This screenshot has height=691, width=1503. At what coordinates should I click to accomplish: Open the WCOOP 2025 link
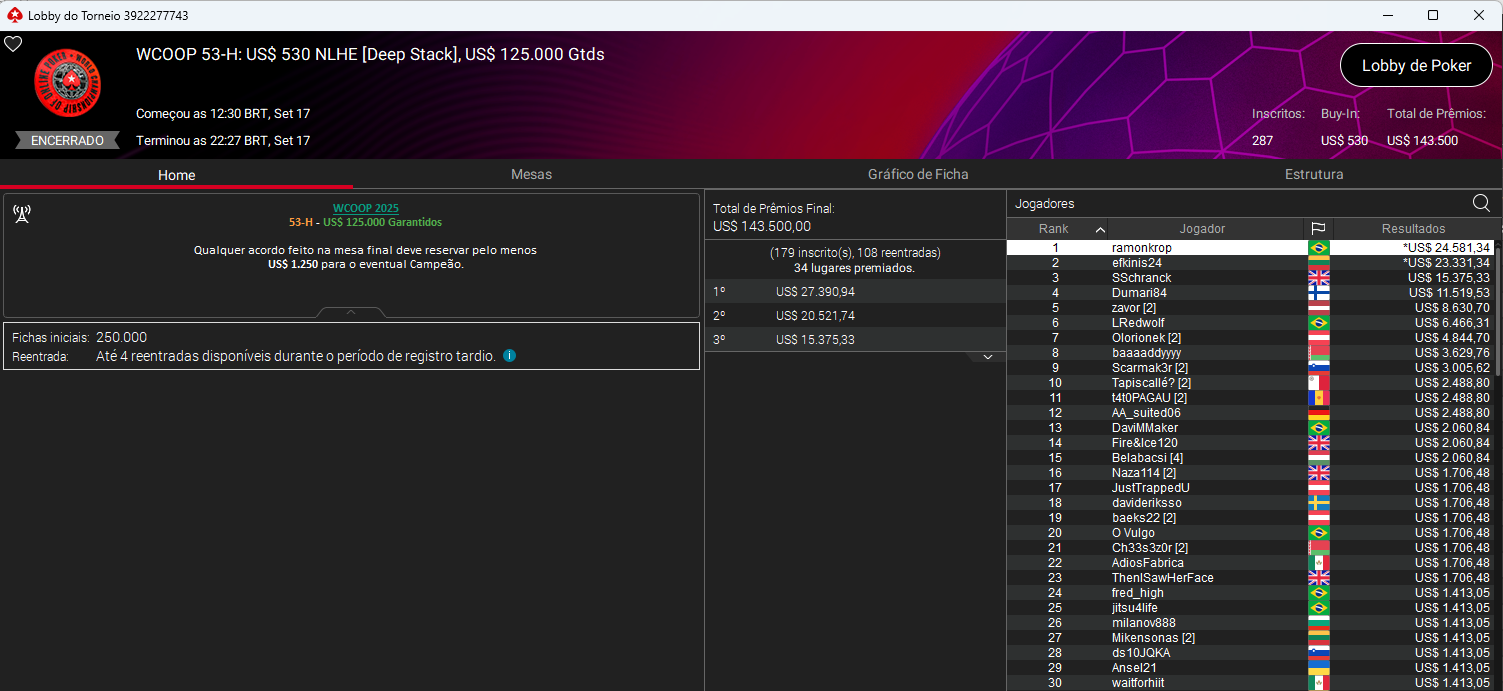pyautogui.click(x=366, y=208)
